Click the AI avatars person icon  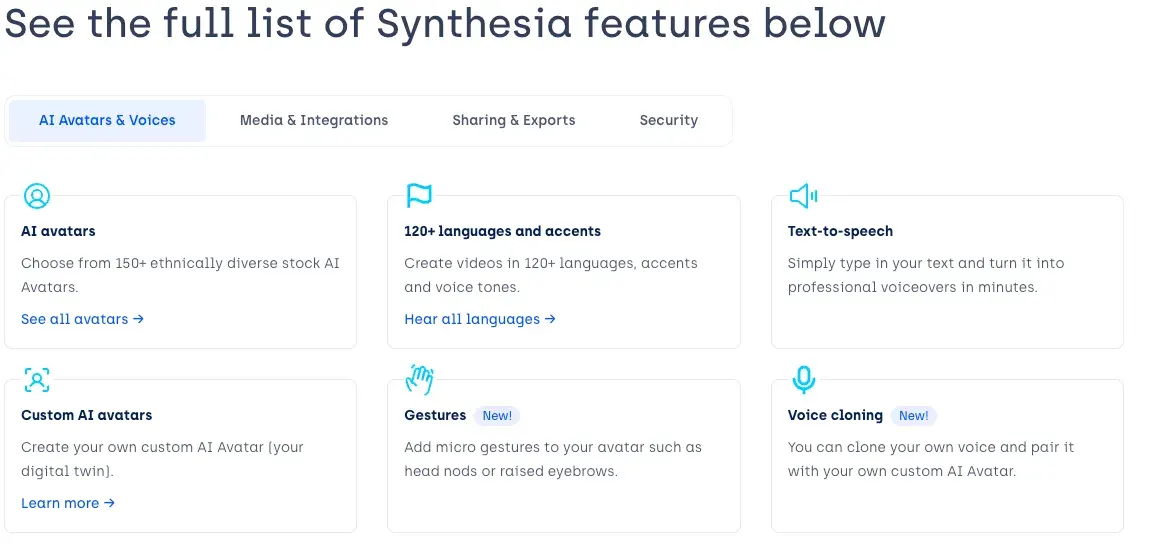[x=37, y=196]
